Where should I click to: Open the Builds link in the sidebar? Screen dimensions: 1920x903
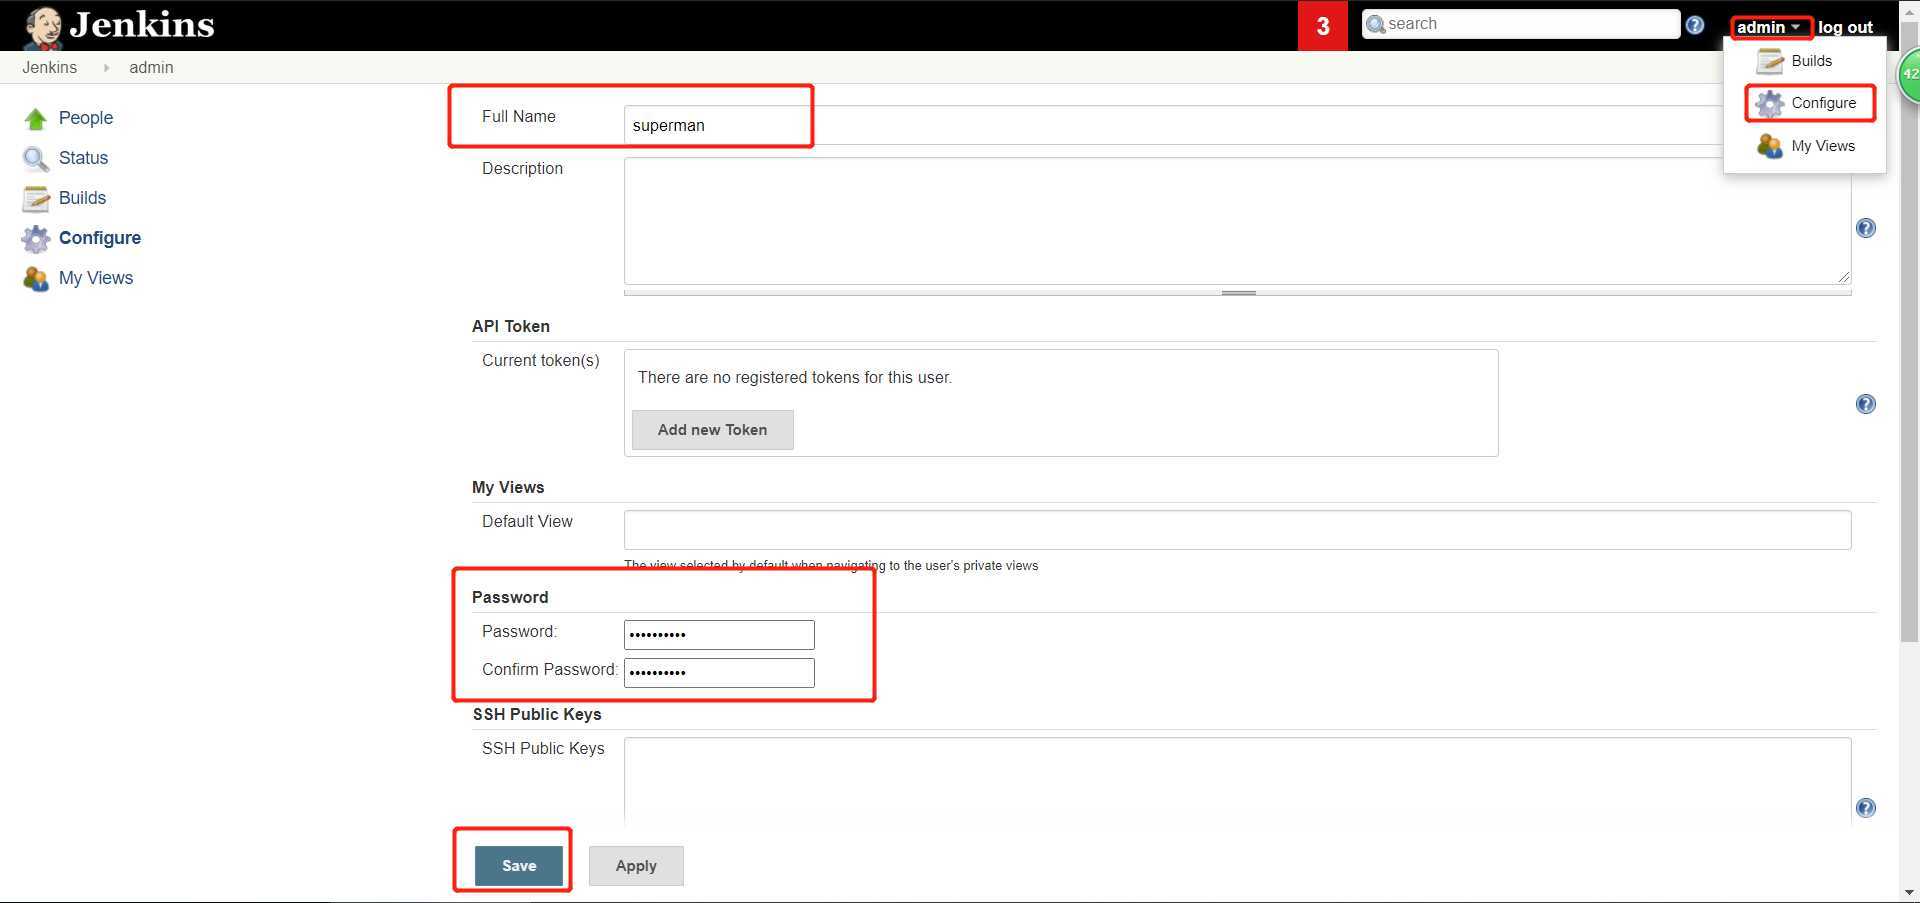[x=82, y=198]
